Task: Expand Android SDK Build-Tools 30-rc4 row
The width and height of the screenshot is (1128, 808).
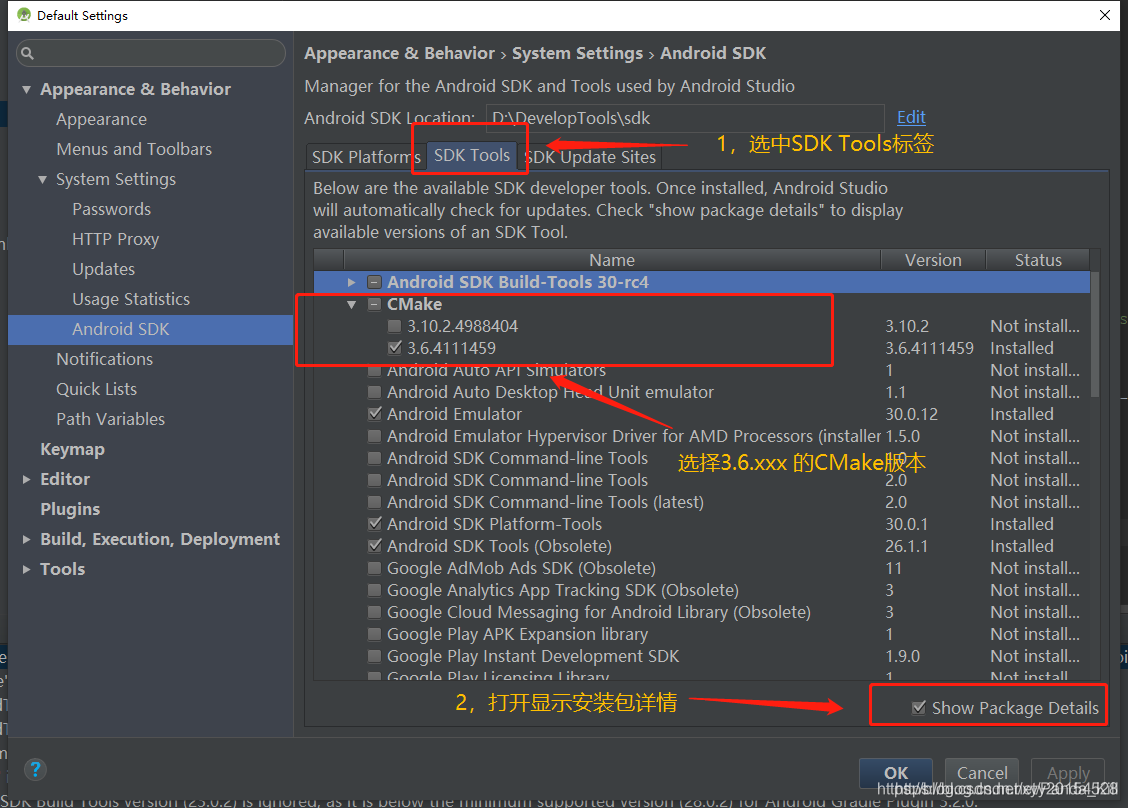Action: coord(352,282)
